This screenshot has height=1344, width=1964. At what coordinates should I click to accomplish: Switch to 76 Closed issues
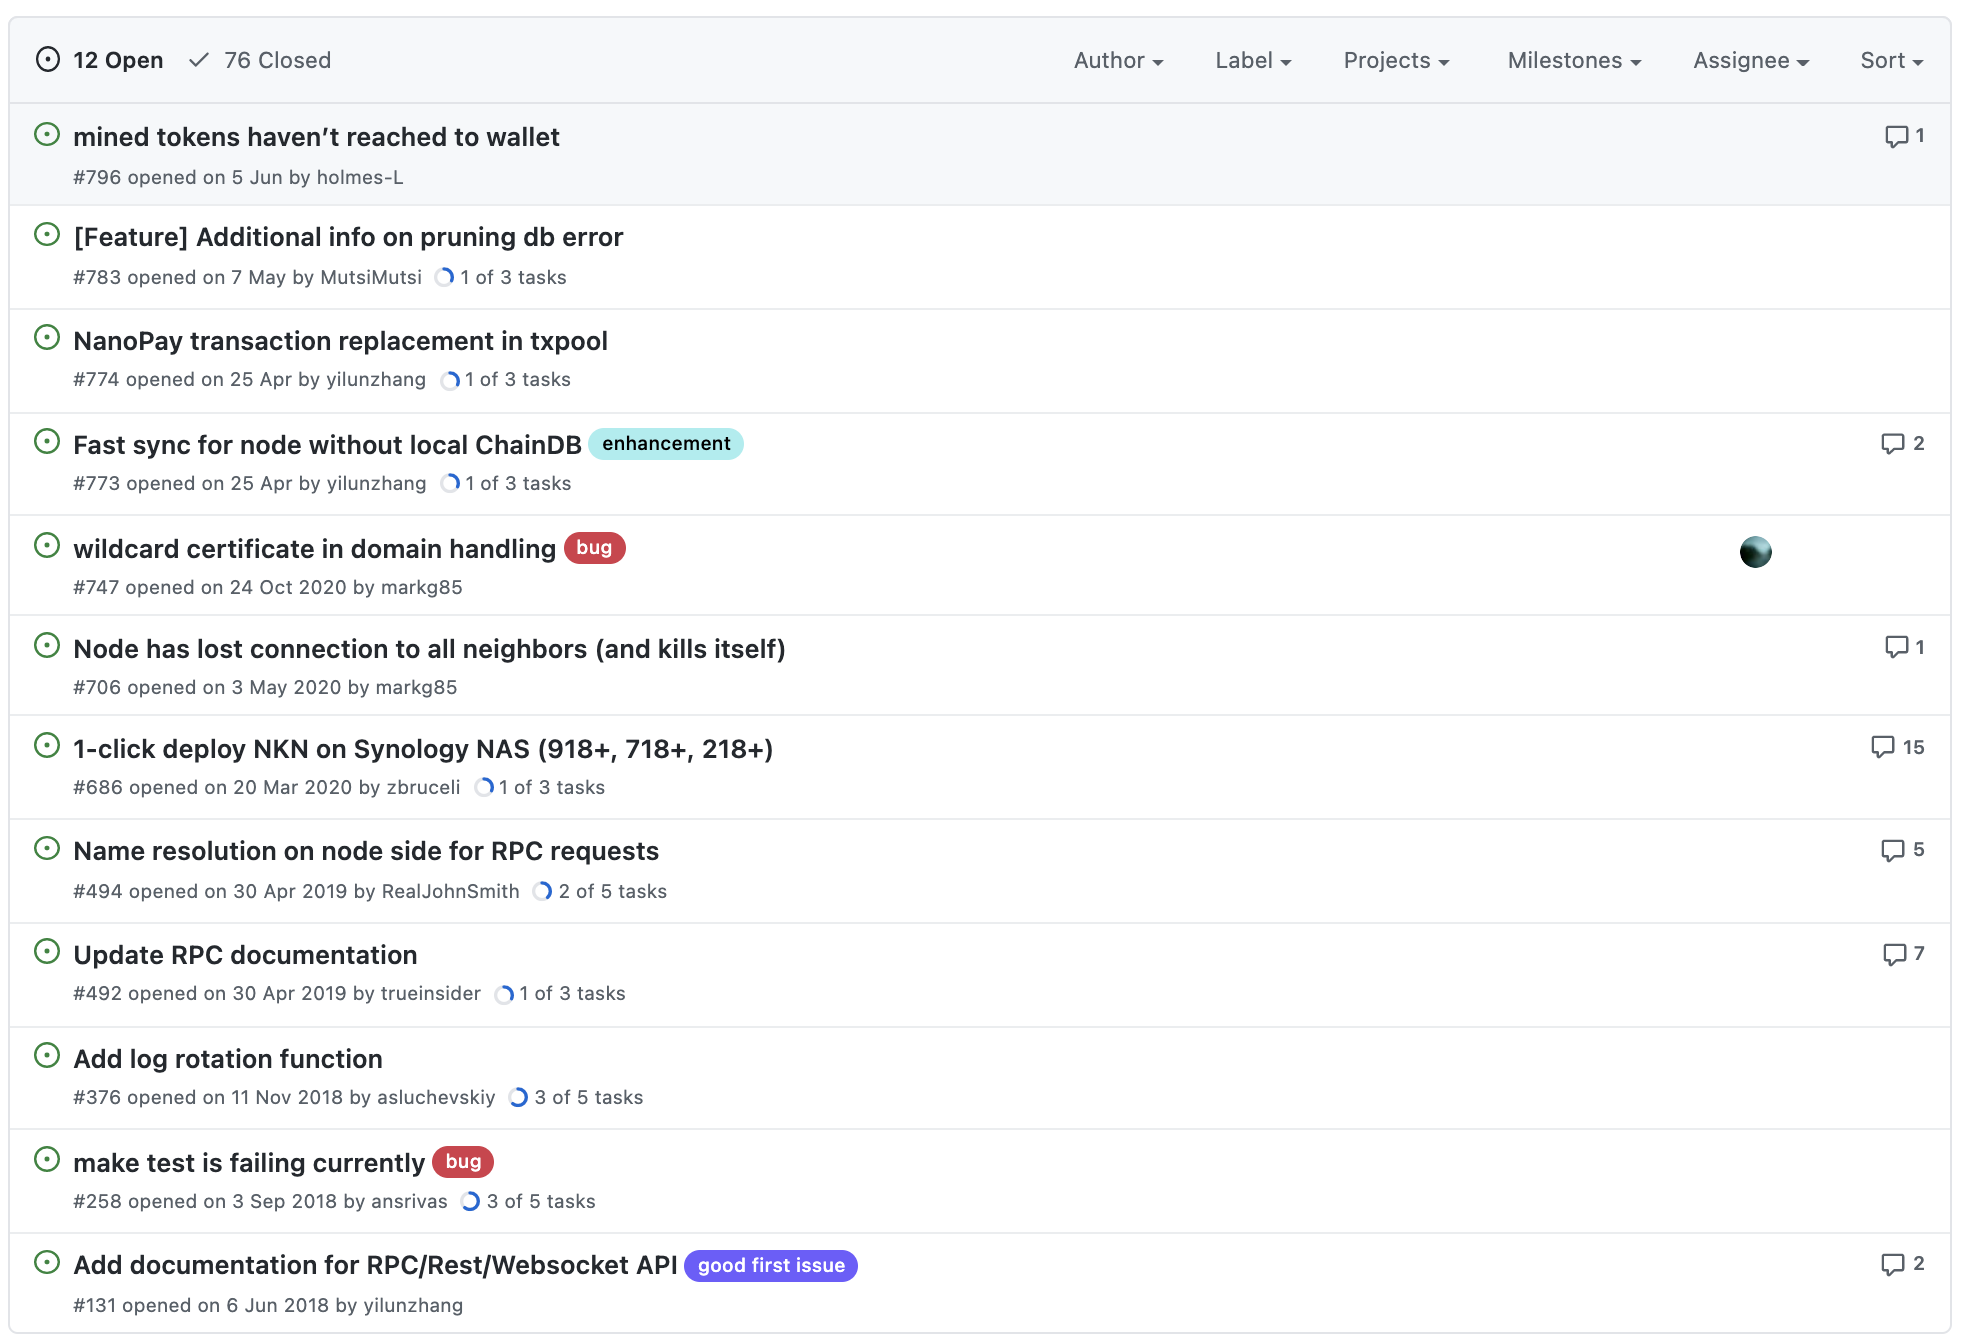[x=261, y=60]
